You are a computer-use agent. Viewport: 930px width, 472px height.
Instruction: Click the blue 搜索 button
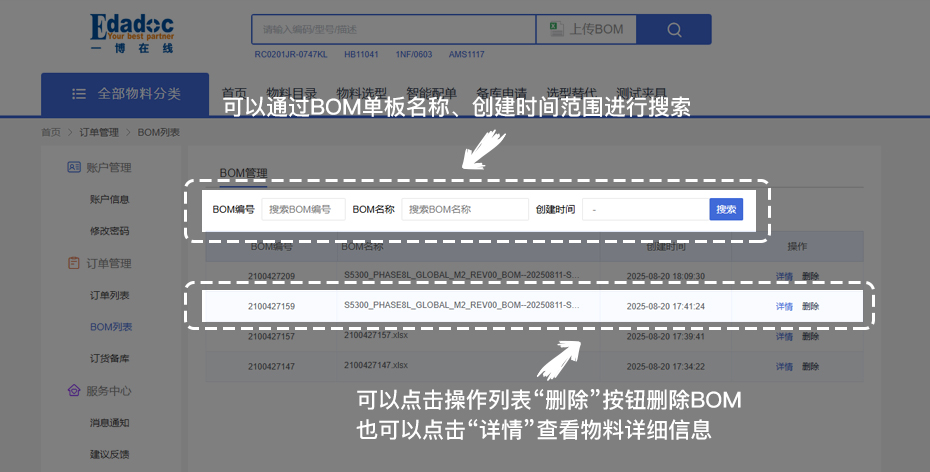(726, 209)
